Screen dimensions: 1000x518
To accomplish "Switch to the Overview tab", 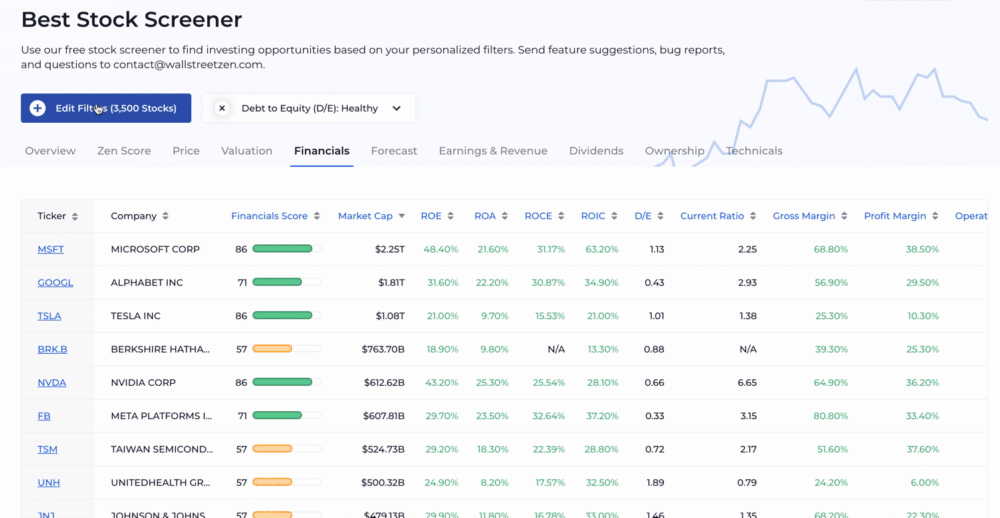I will point(50,151).
